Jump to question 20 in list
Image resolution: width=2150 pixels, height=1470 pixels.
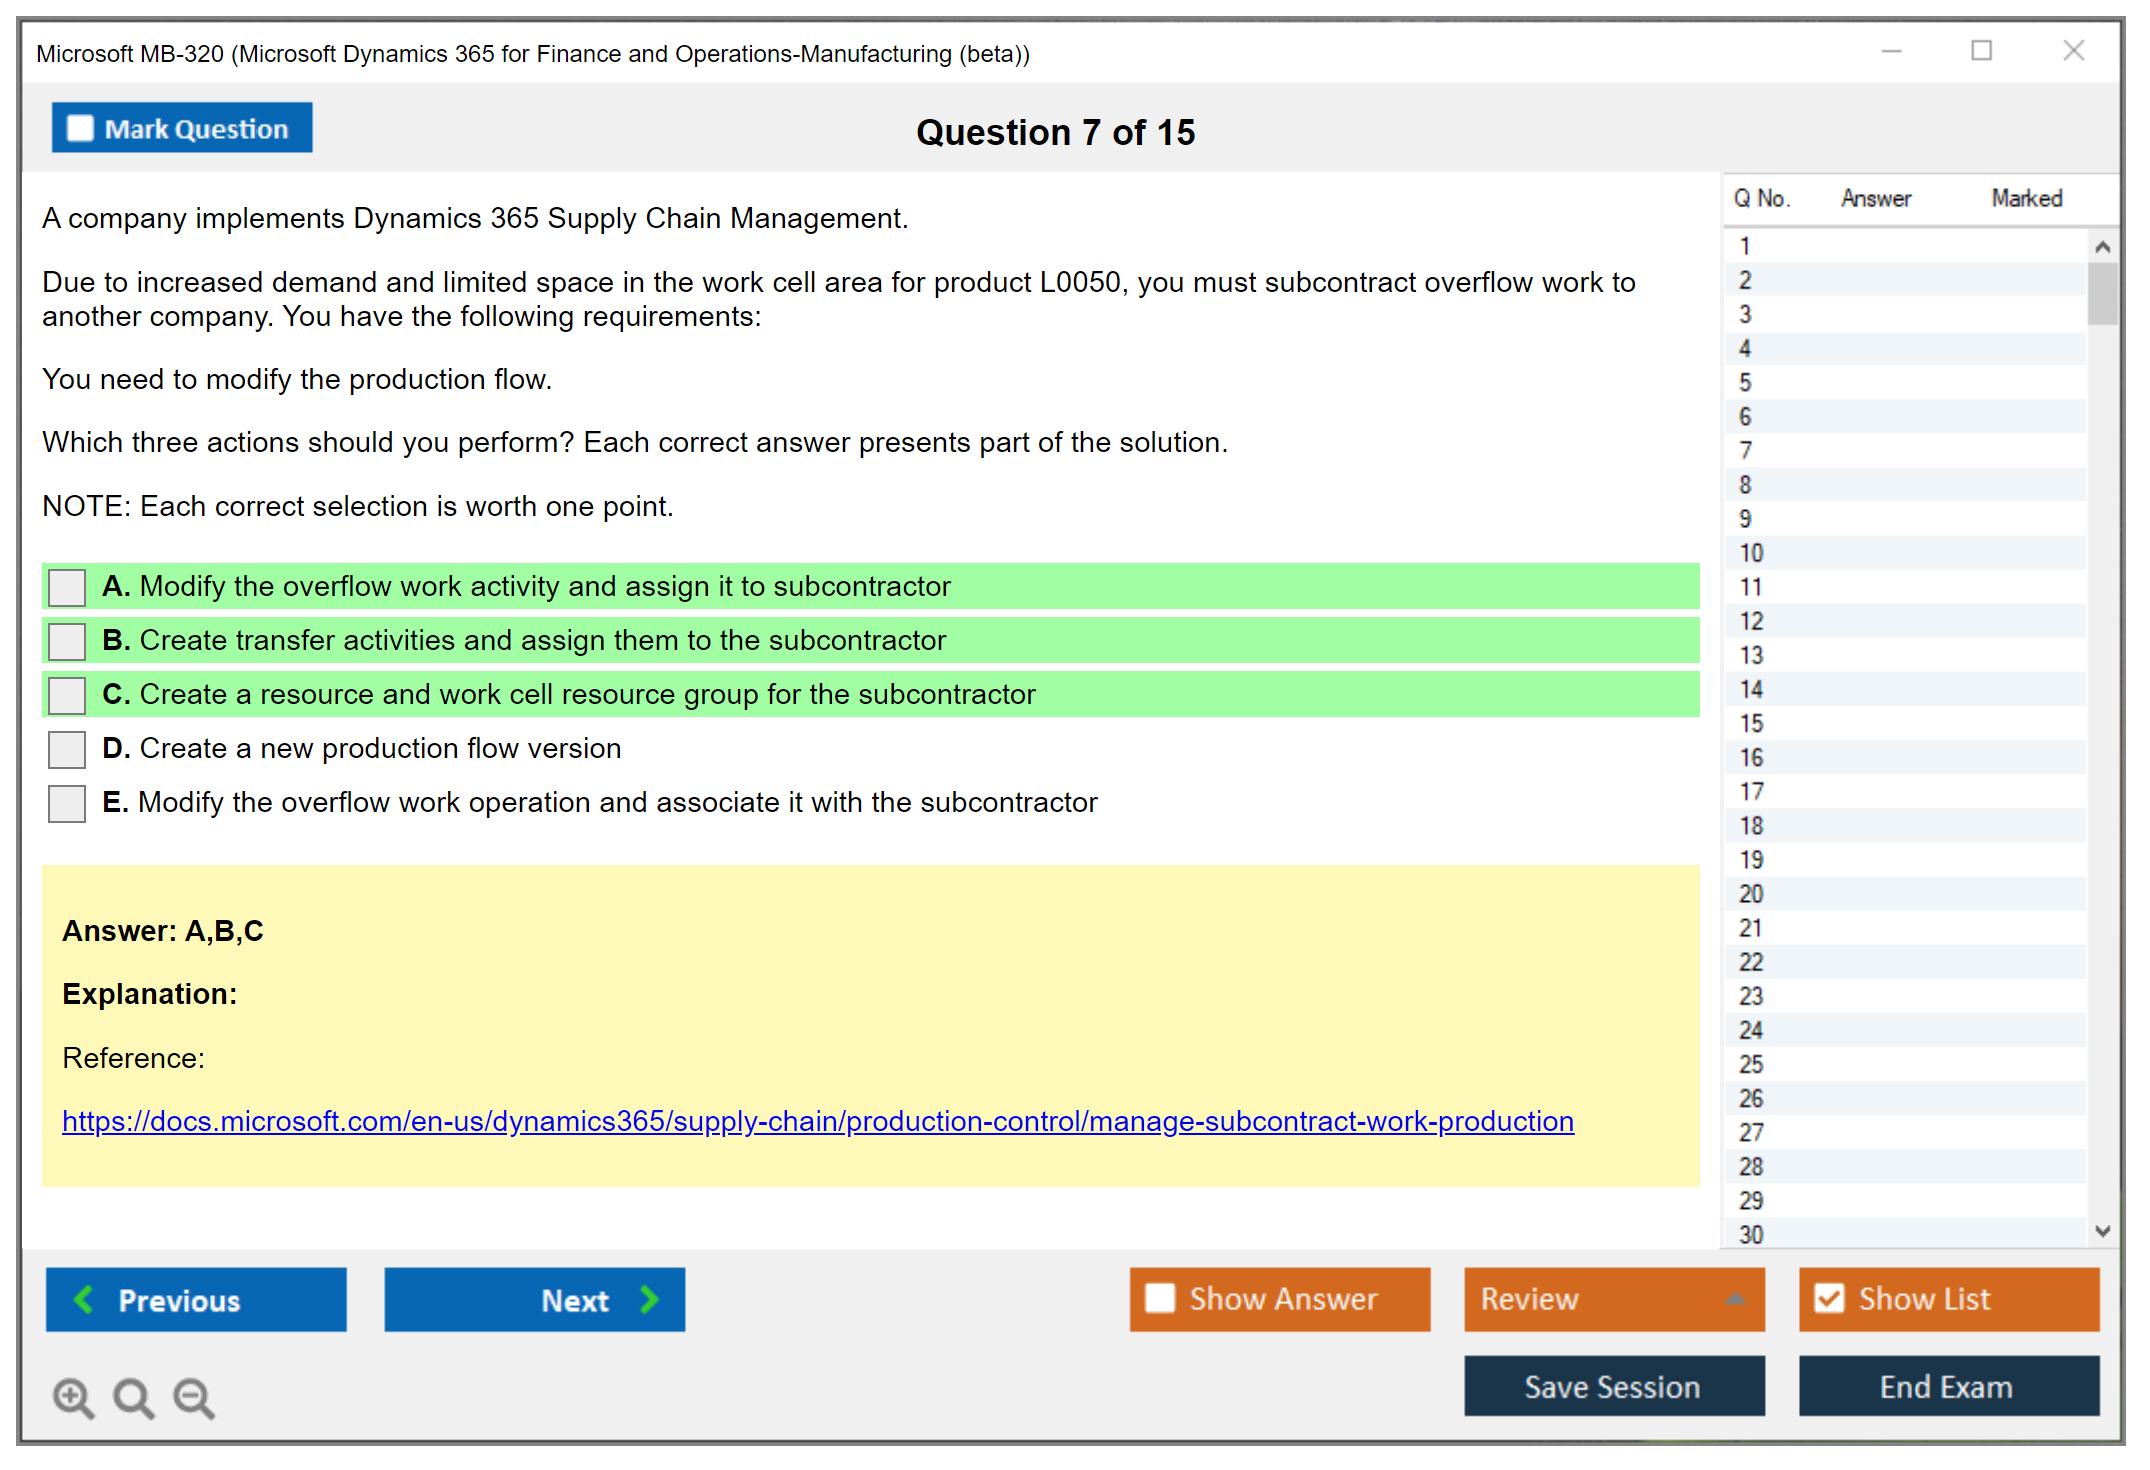(1751, 894)
